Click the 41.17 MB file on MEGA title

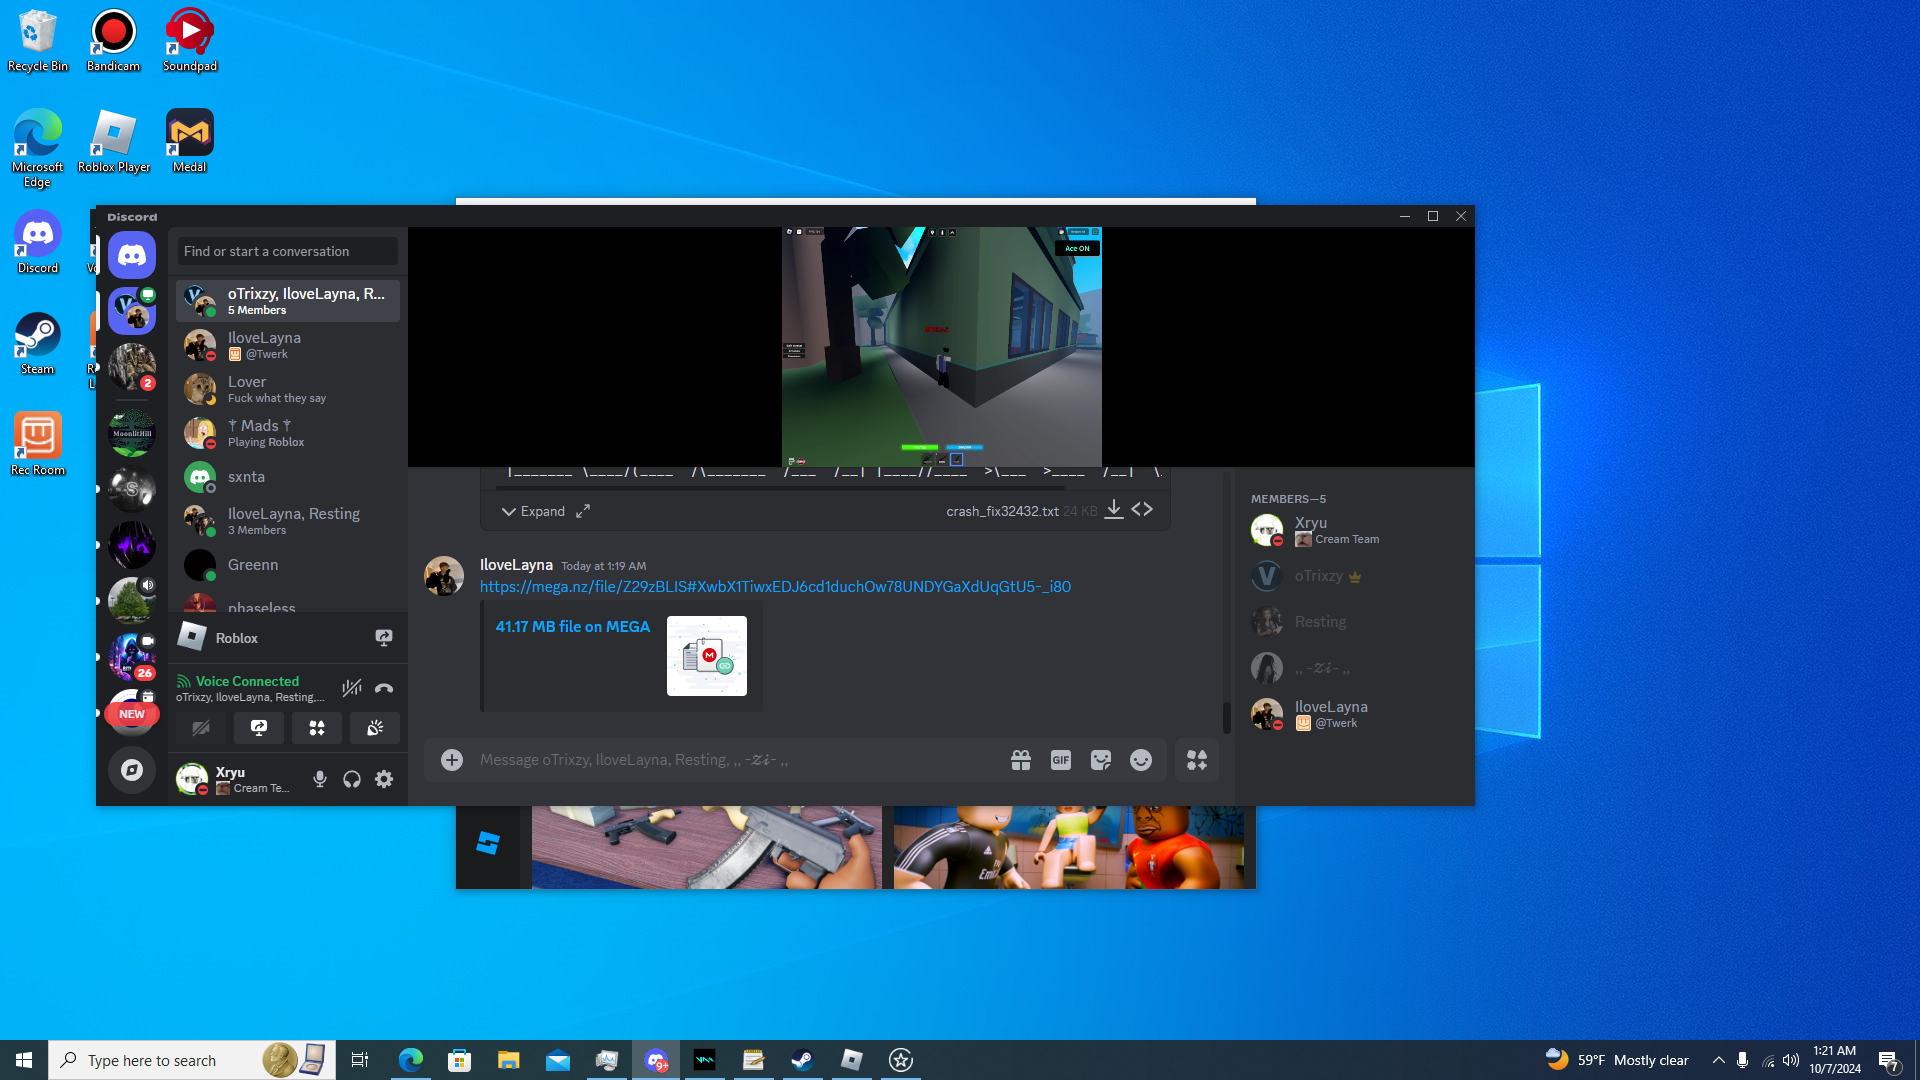572,627
